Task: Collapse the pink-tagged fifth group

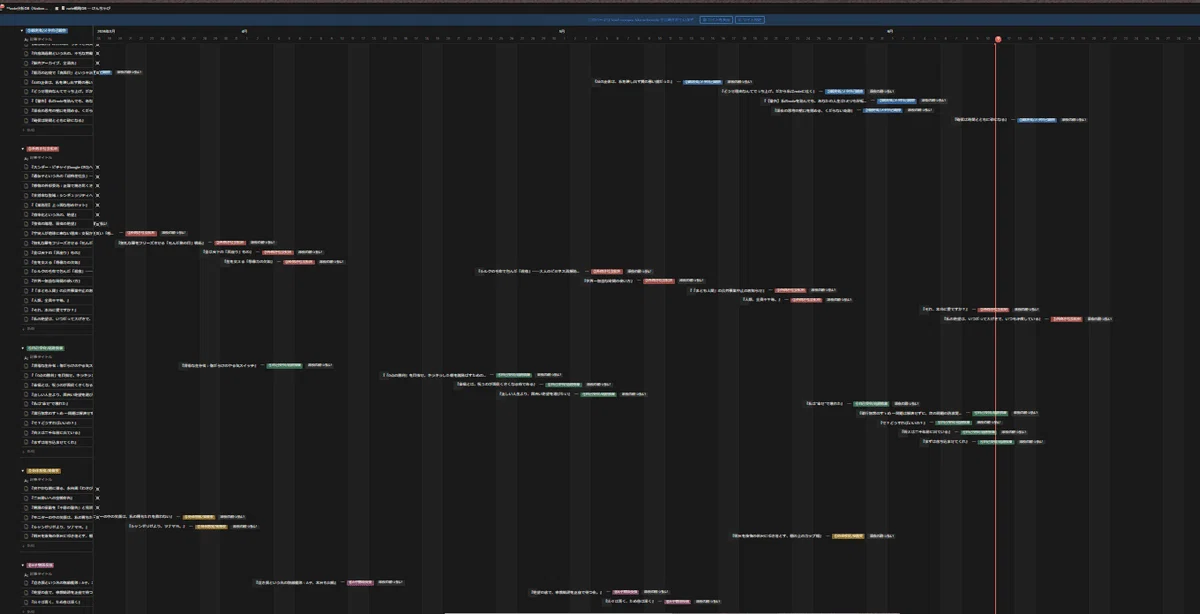Action: click(x=23, y=565)
